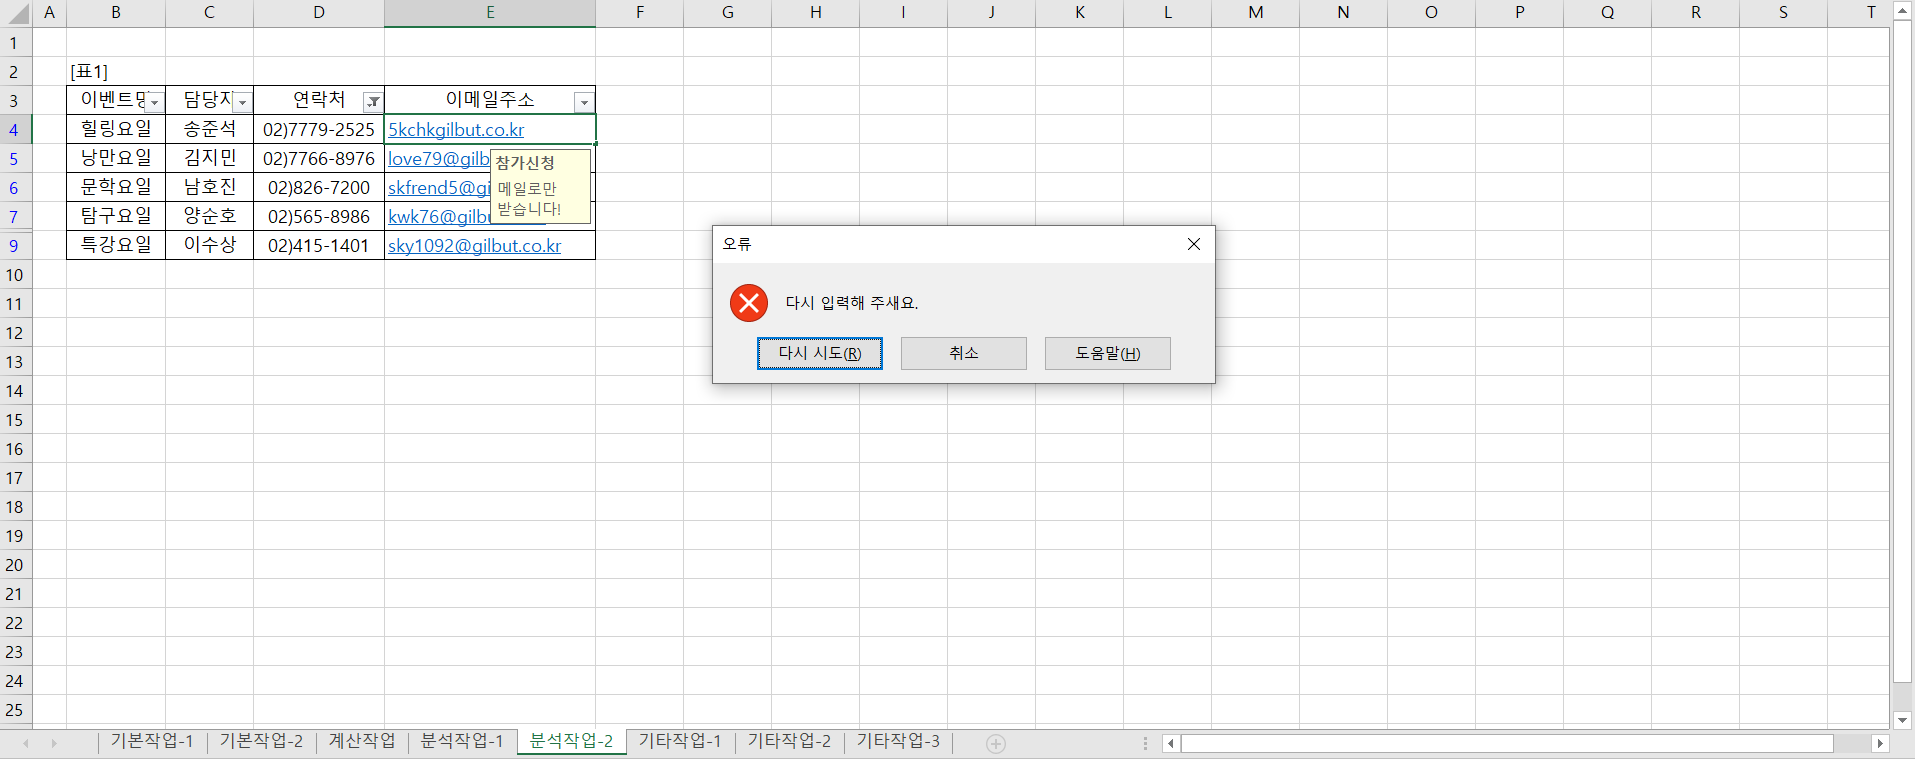1915x759 pixels.
Task: Open the 이벤트명 filter dropdown
Action: [154, 102]
